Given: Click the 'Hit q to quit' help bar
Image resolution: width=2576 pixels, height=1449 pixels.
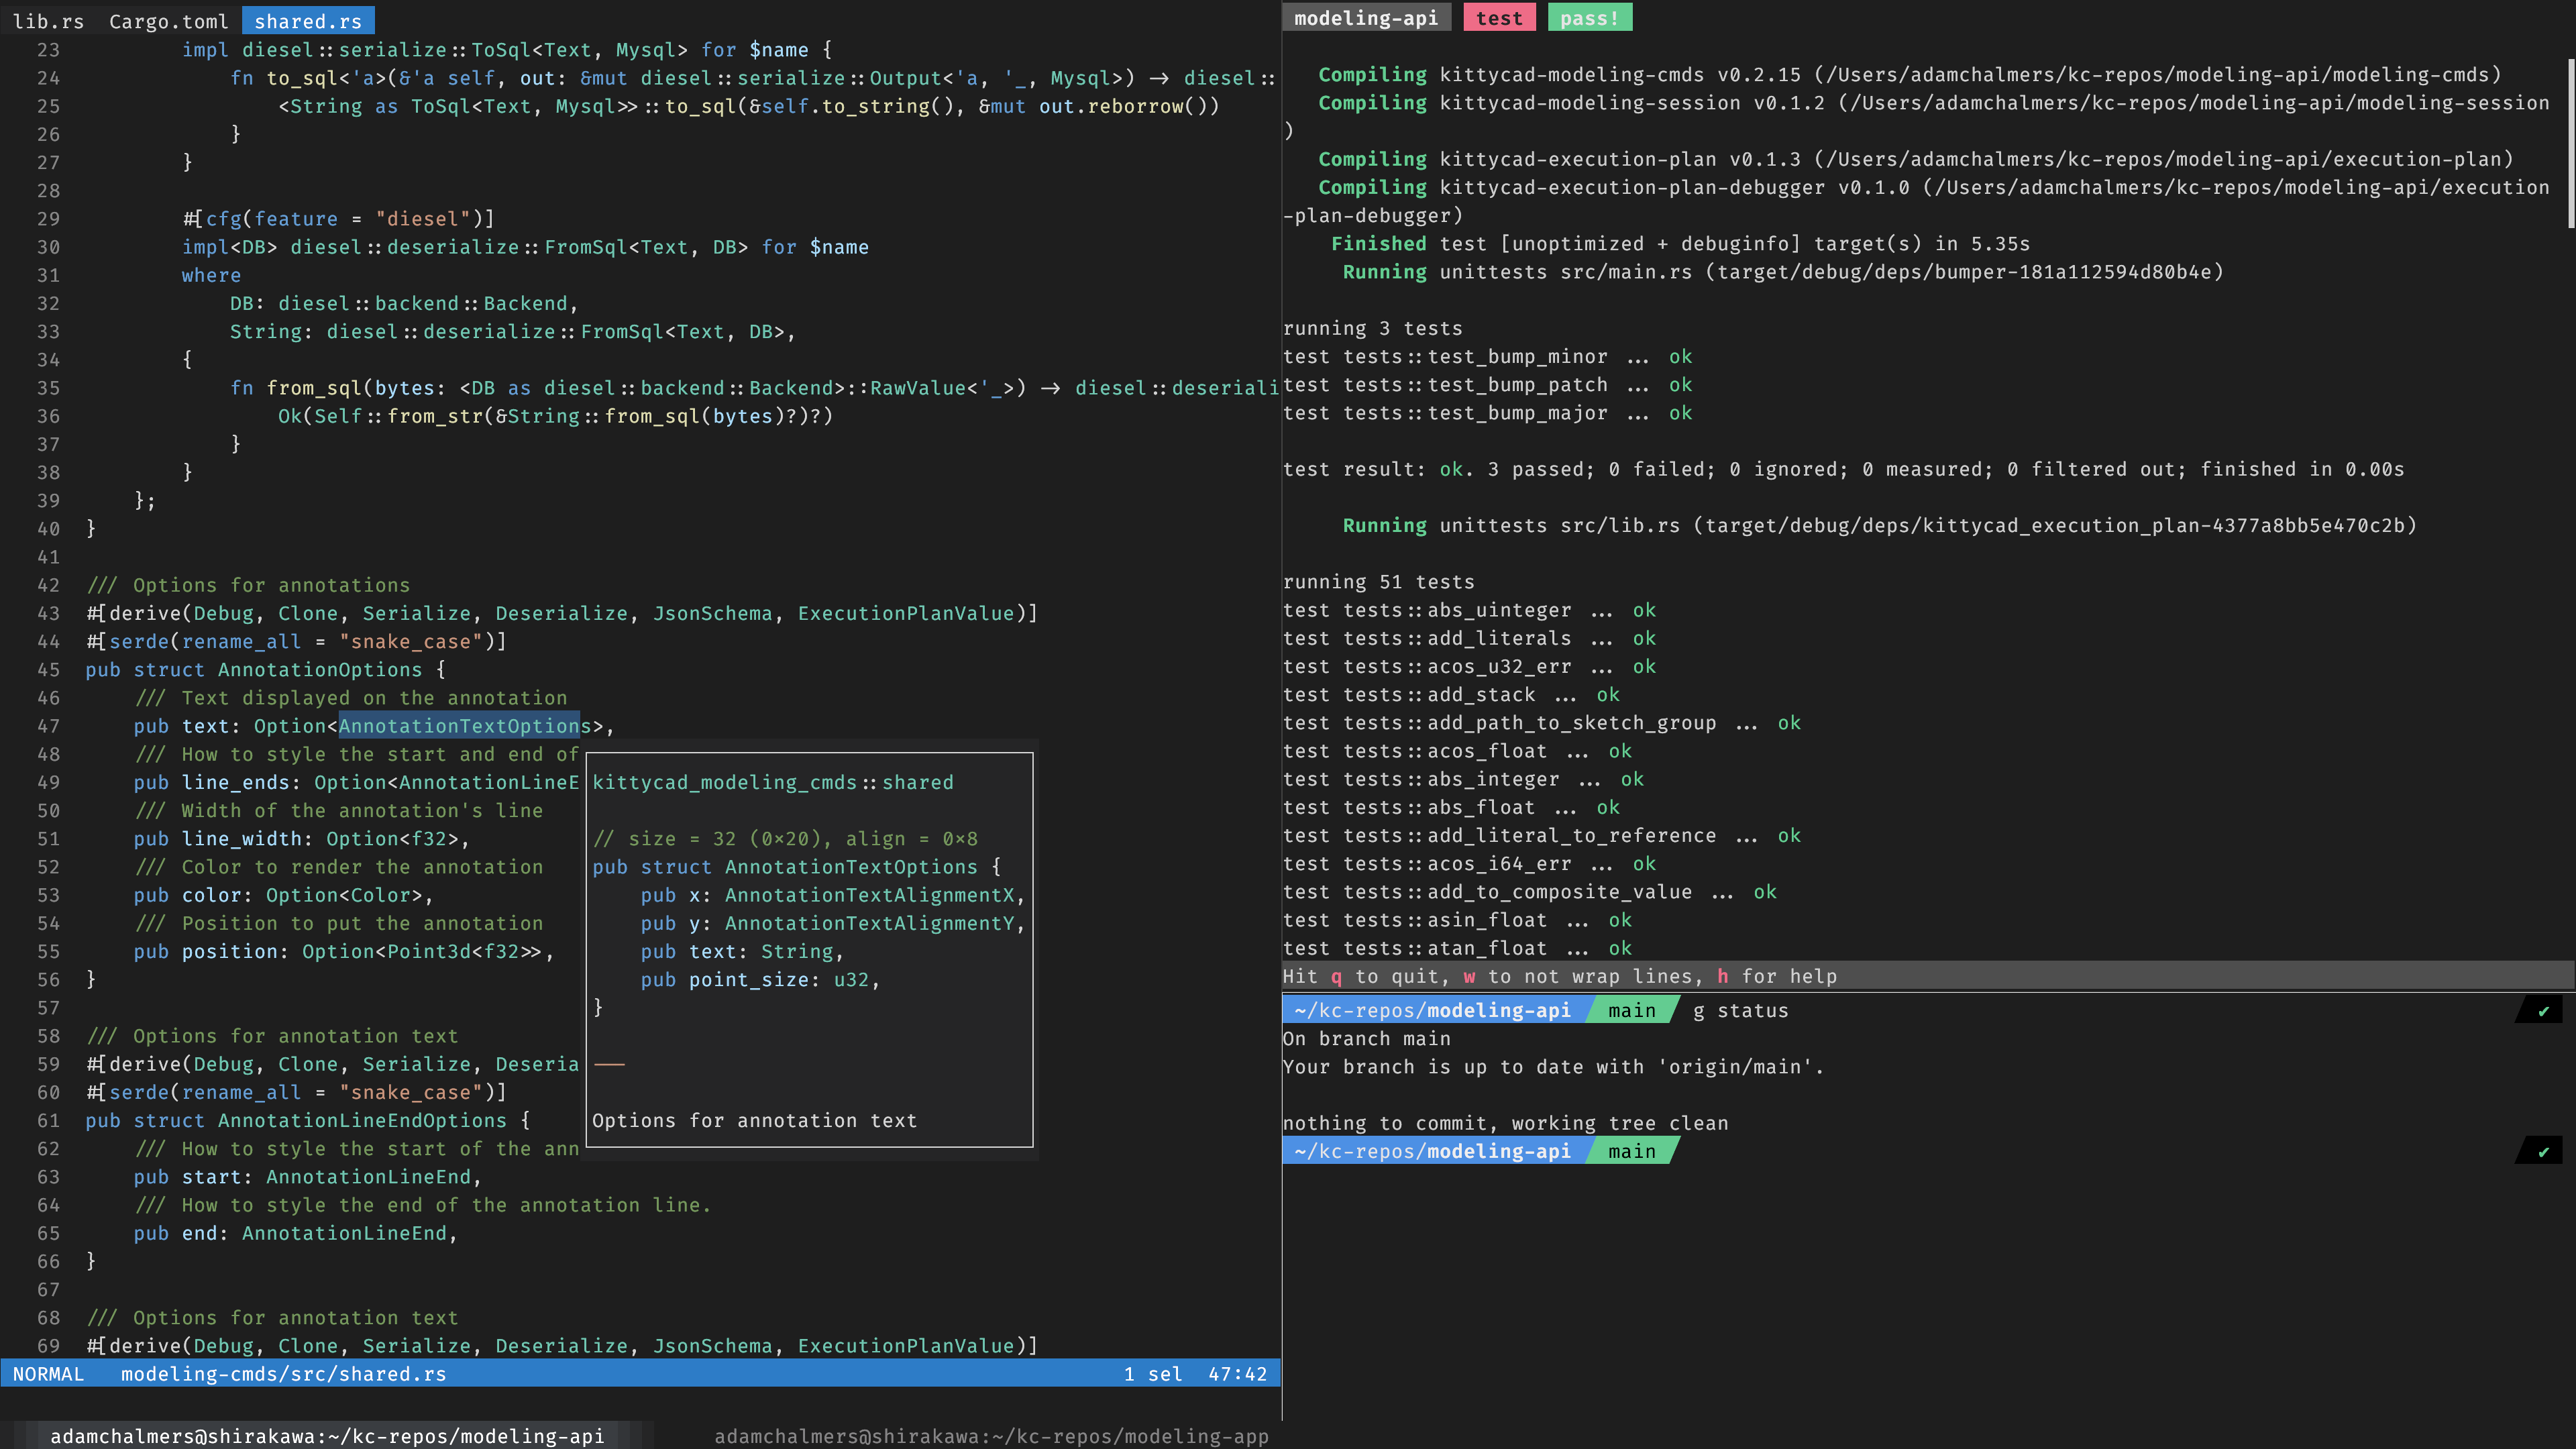Looking at the screenshot, I should point(1927,976).
